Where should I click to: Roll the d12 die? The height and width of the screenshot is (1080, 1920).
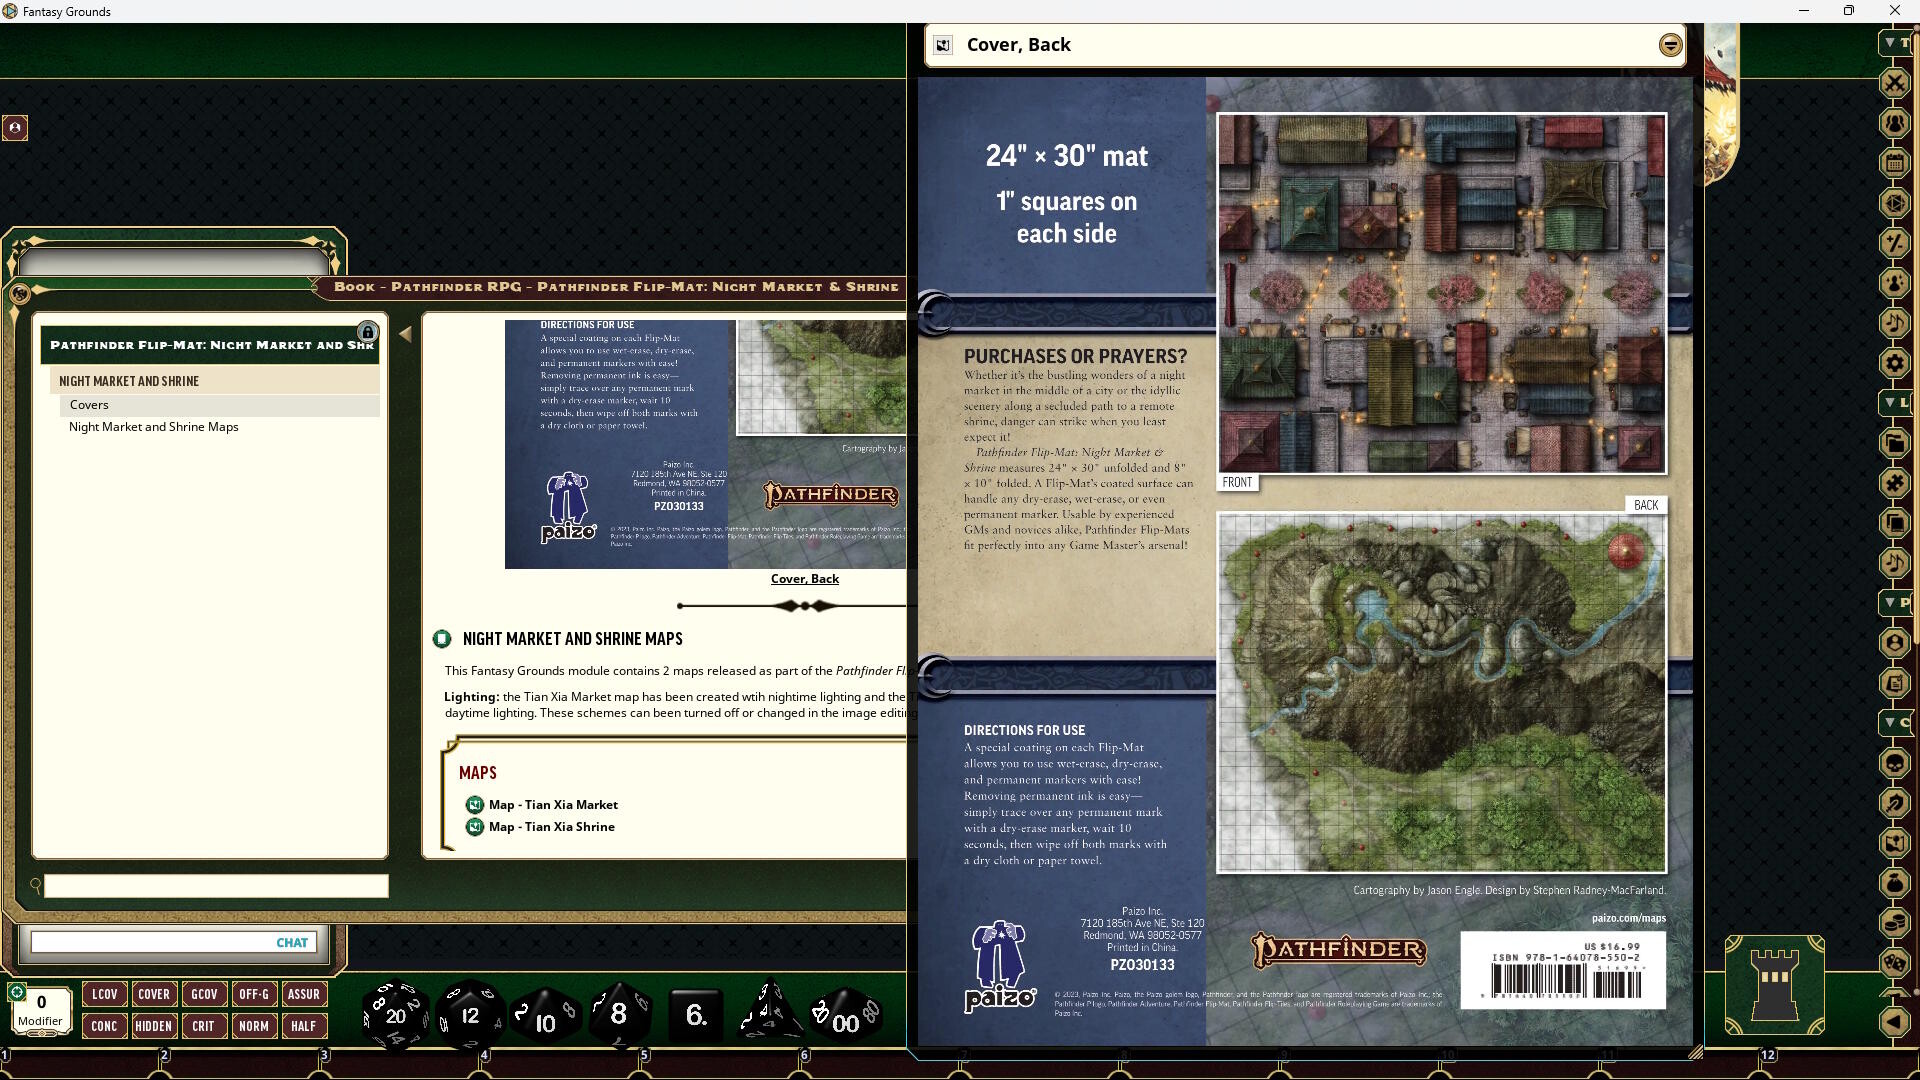pyautogui.click(x=470, y=1015)
